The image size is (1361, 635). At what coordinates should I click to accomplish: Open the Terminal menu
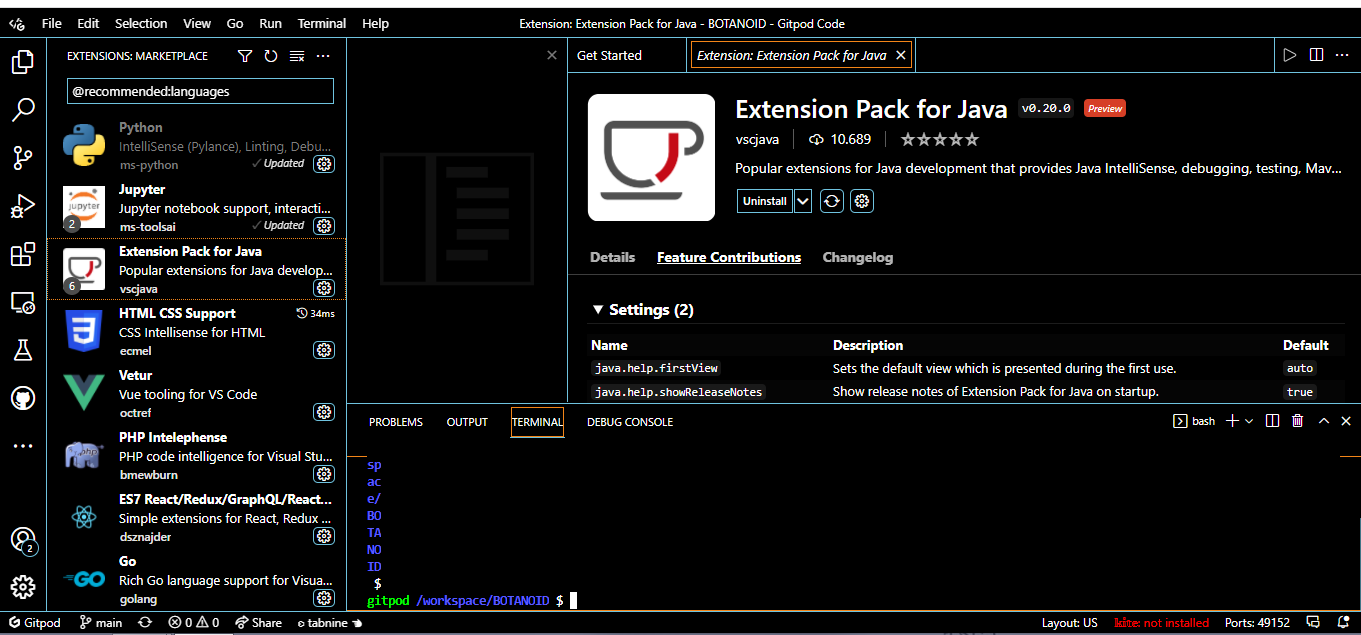[322, 23]
